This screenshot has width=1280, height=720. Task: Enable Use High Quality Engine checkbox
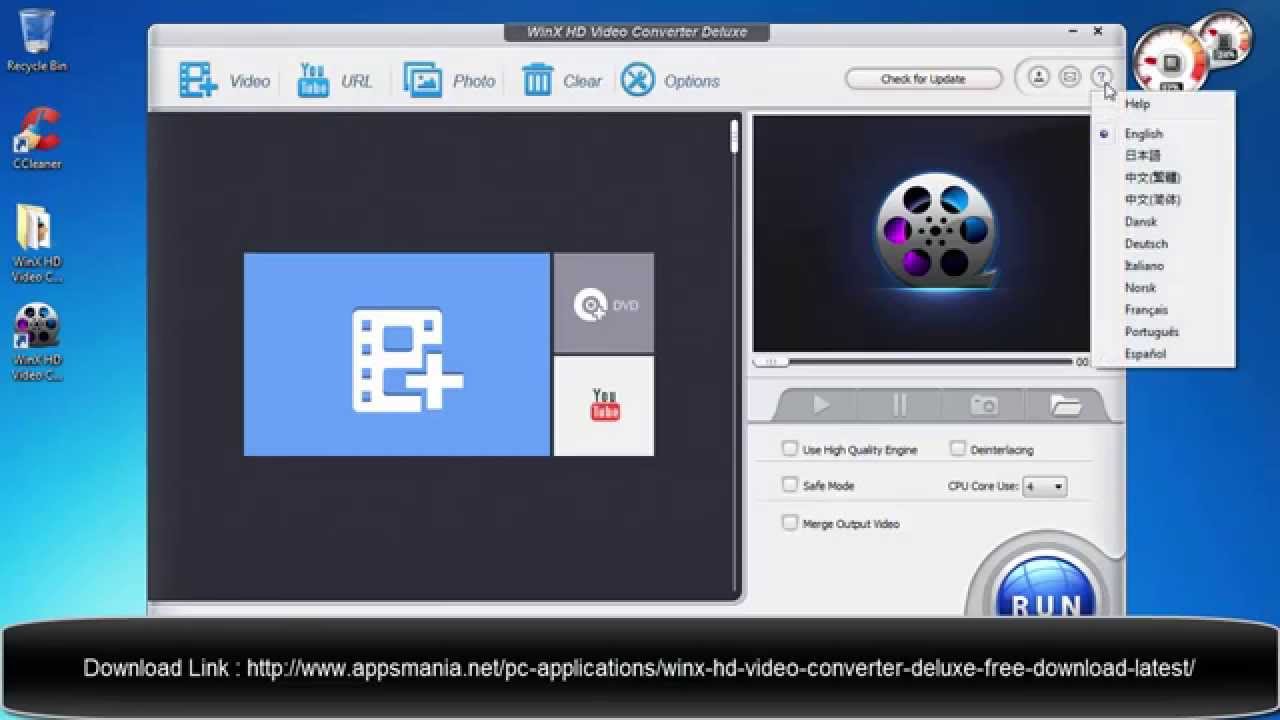(790, 449)
